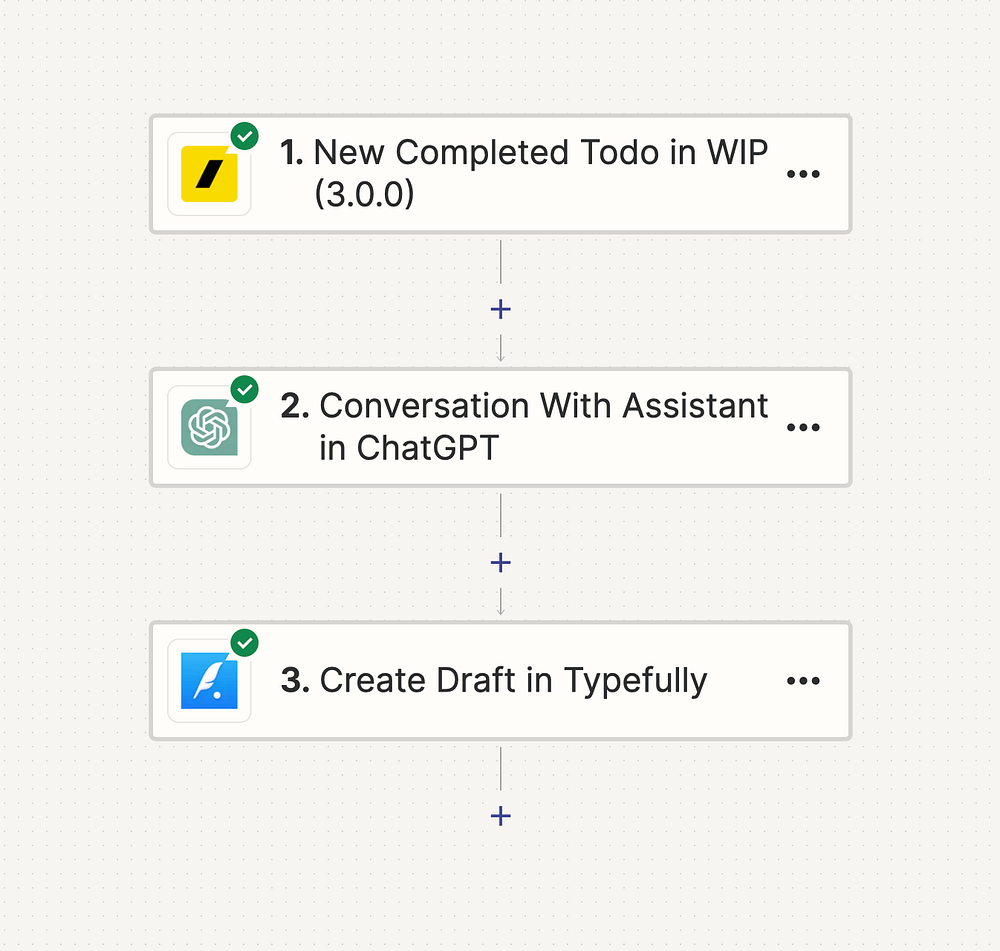The width and height of the screenshot is (1000, 951).
Task: Select the "Create Draft in Typefully" title
Action: [x=513, y=681]
